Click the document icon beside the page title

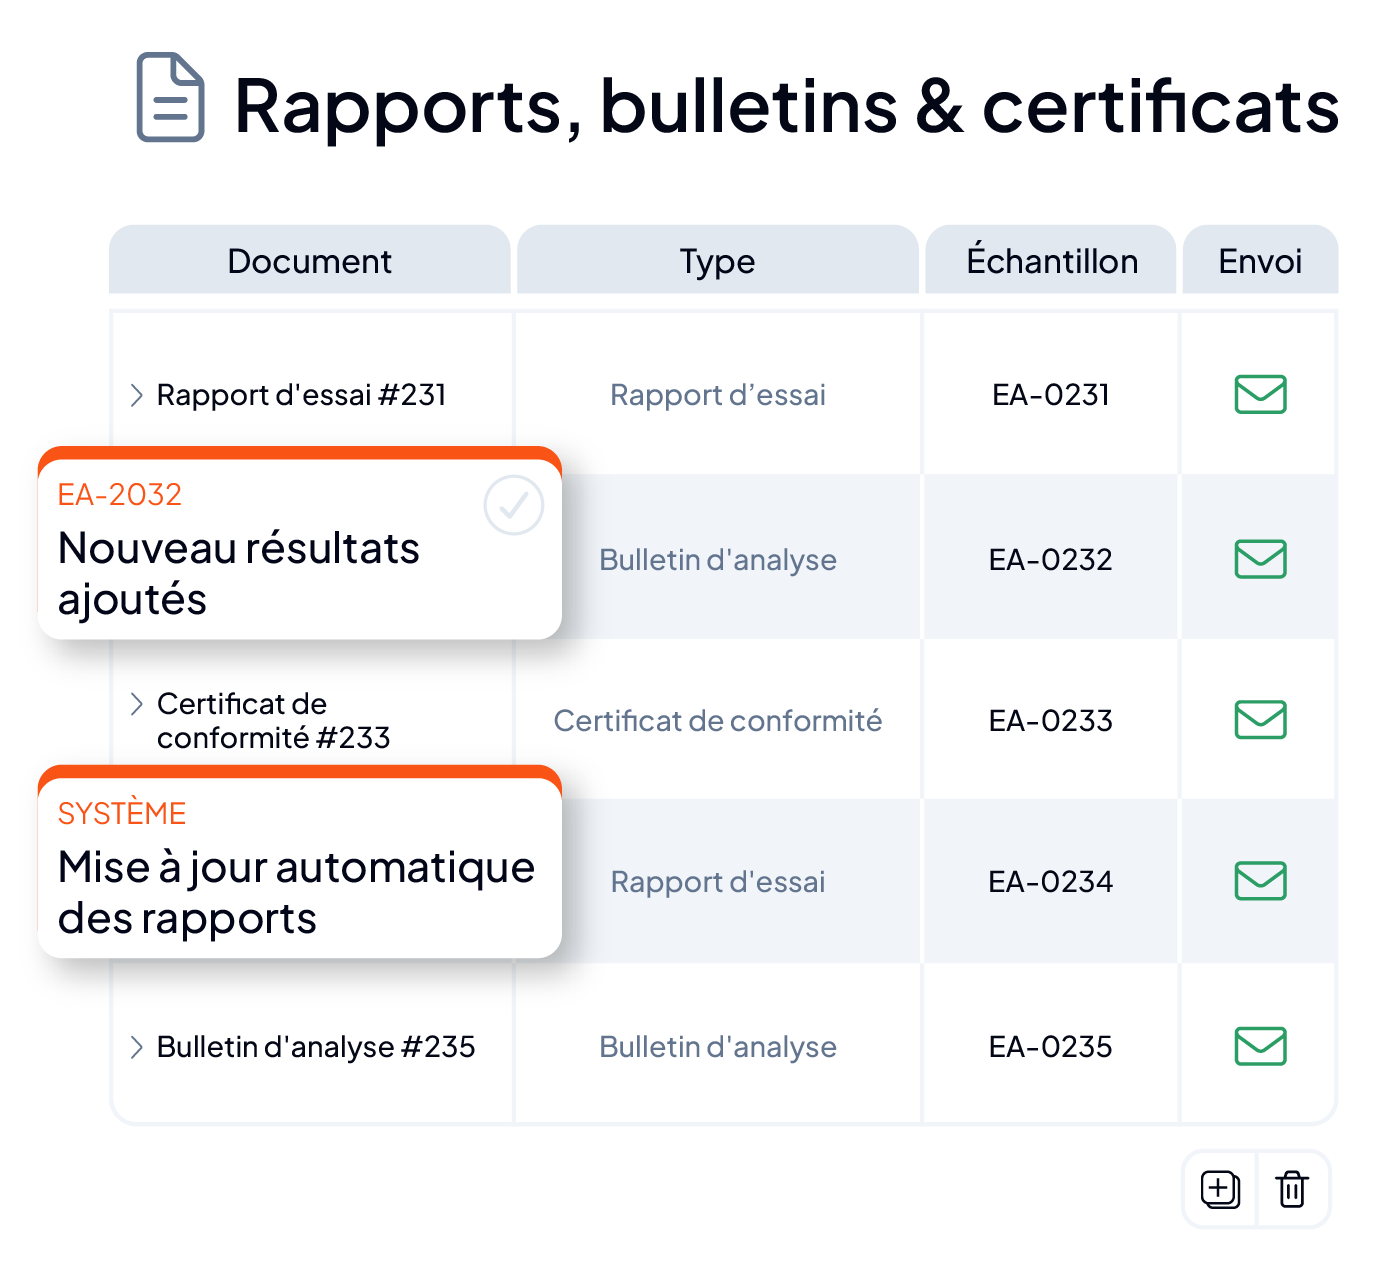tap(171, 97)
